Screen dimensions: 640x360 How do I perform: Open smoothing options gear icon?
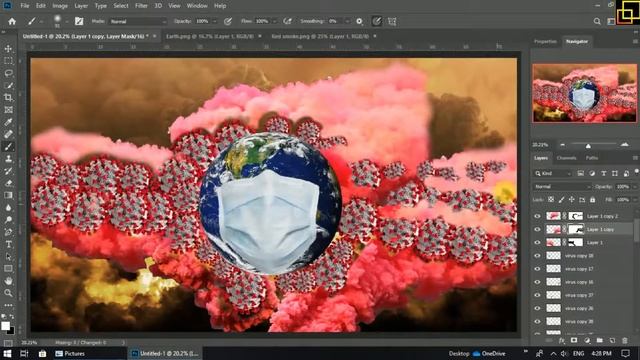click(x=359, y=21)
